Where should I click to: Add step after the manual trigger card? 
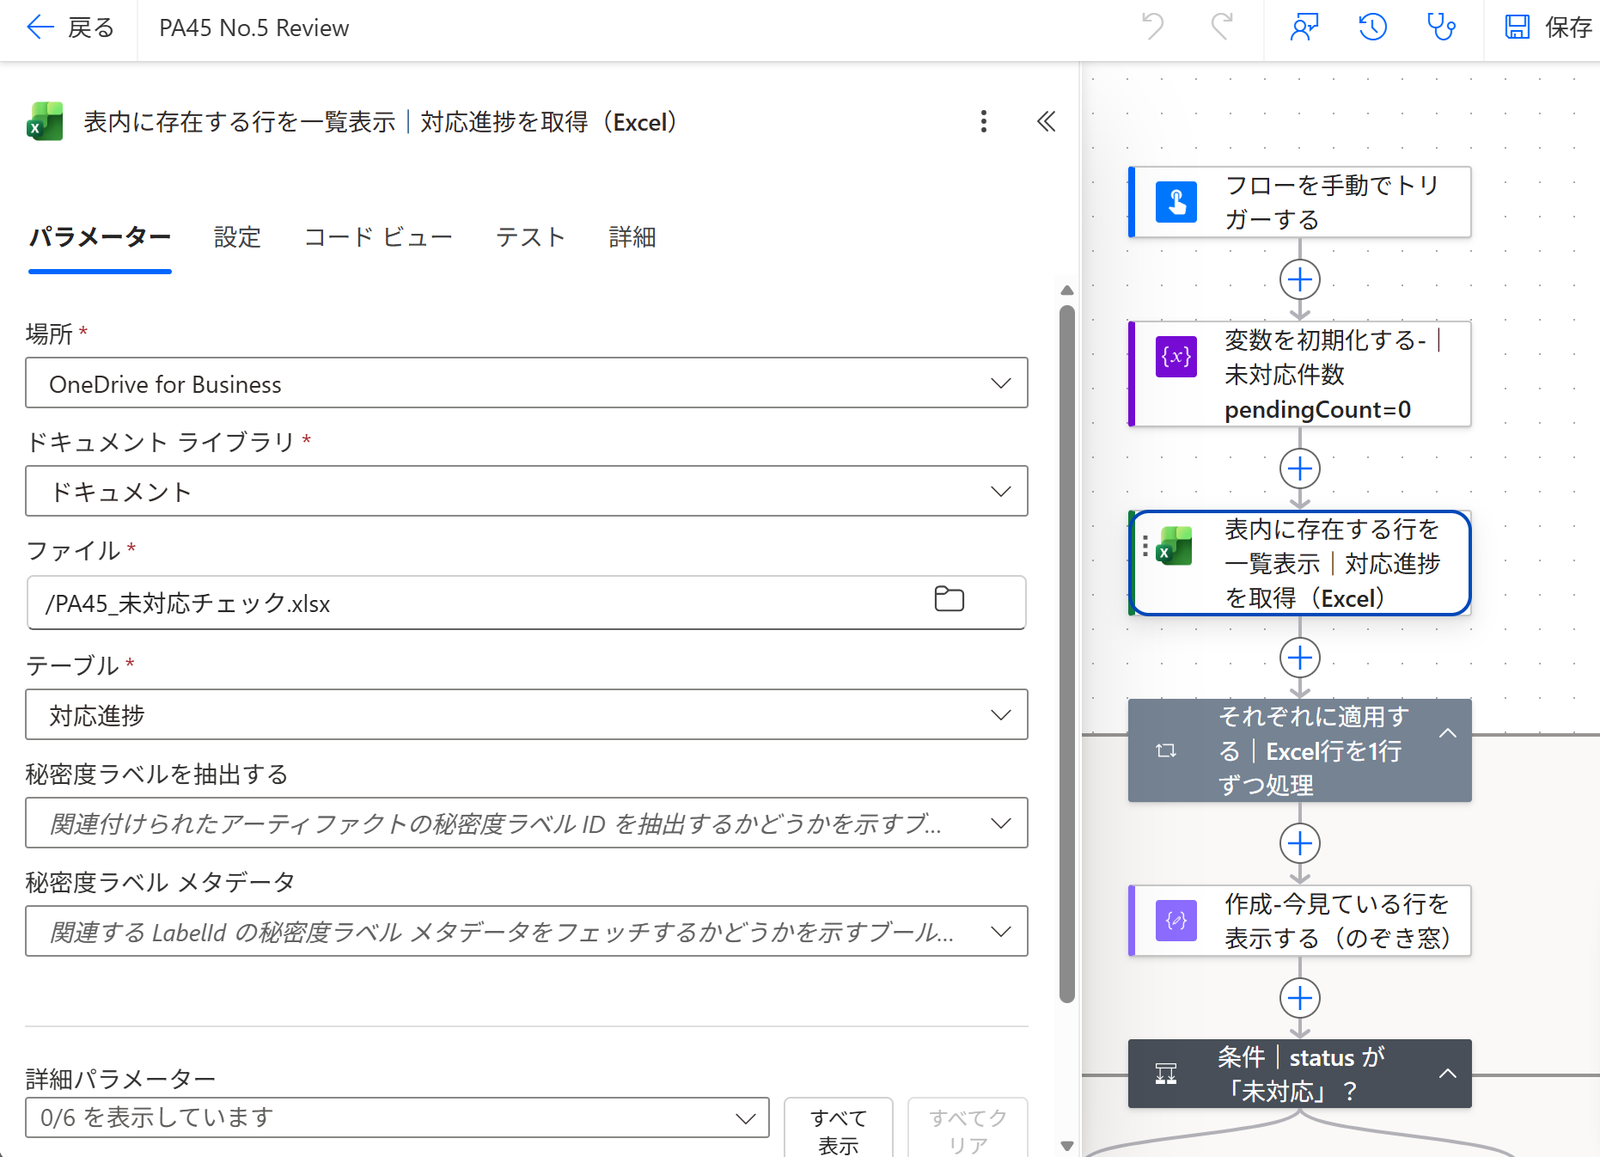(1300, 279)
